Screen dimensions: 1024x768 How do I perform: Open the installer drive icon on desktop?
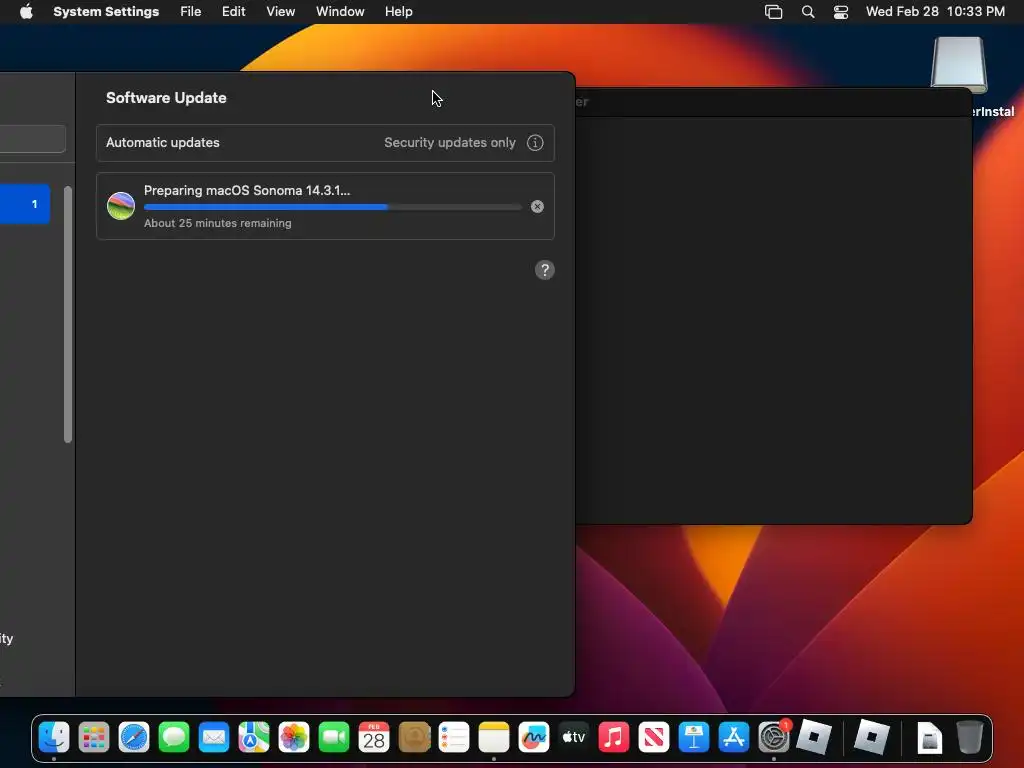click(959, 65)
